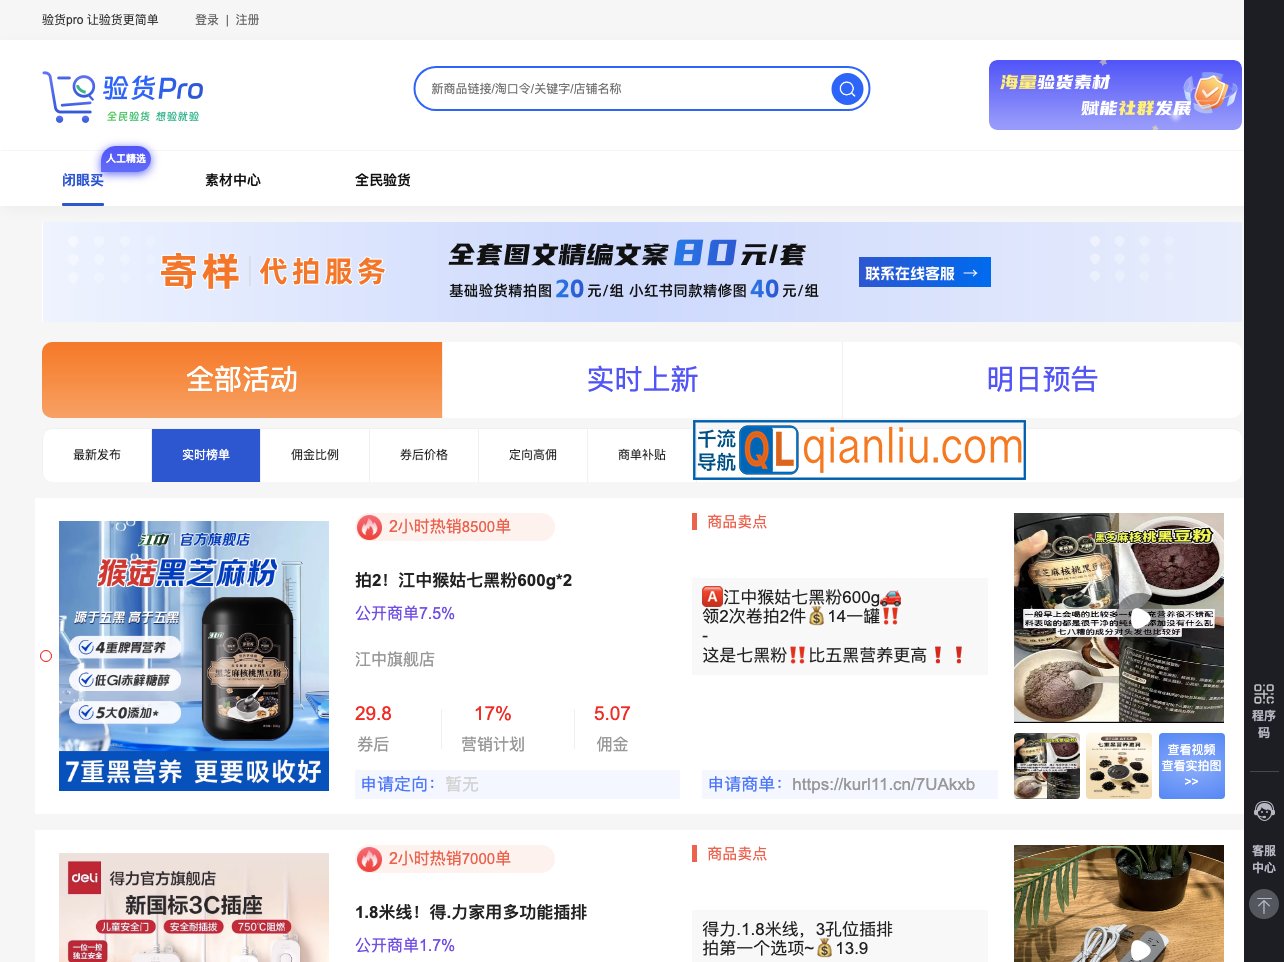The image size is (1284, 962).
Task: Open the 全民验货 menu item
Action: click(x=383, y=180)
